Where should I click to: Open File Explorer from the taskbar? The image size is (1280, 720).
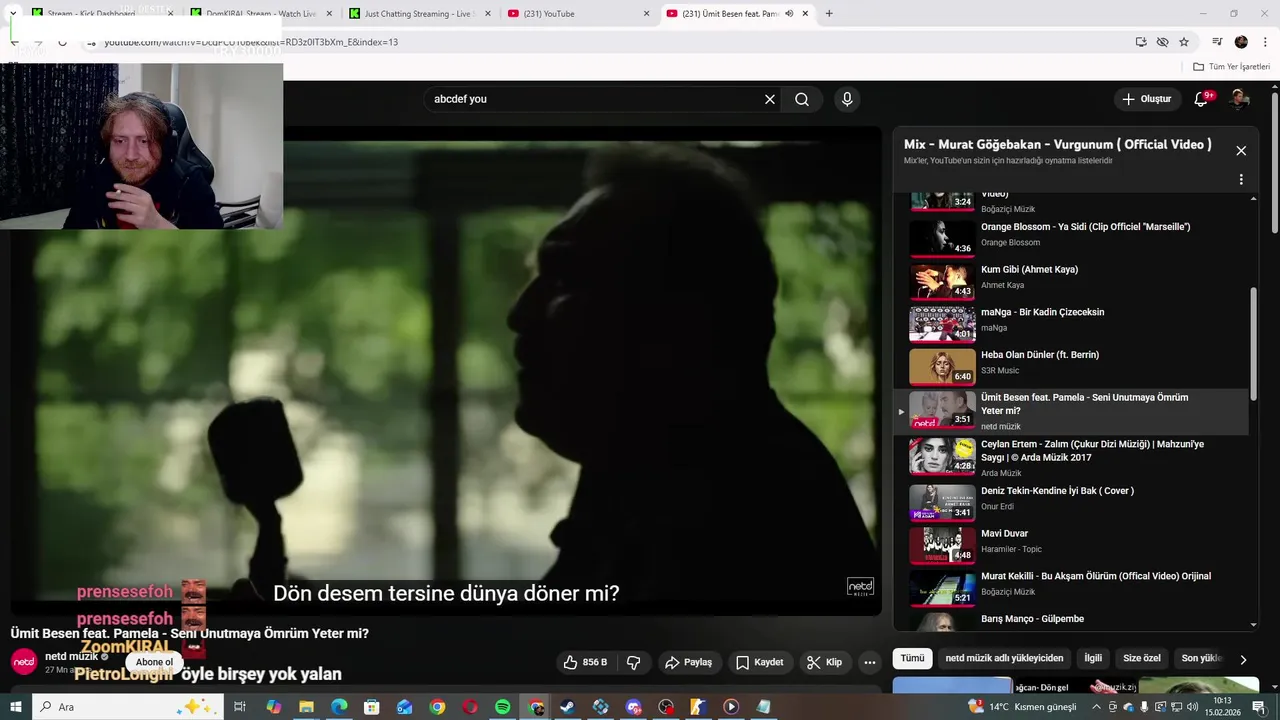click(306, 707)
